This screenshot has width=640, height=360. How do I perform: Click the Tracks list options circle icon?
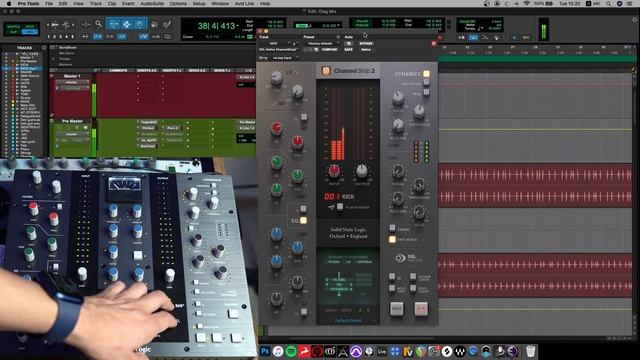(44, 48)
